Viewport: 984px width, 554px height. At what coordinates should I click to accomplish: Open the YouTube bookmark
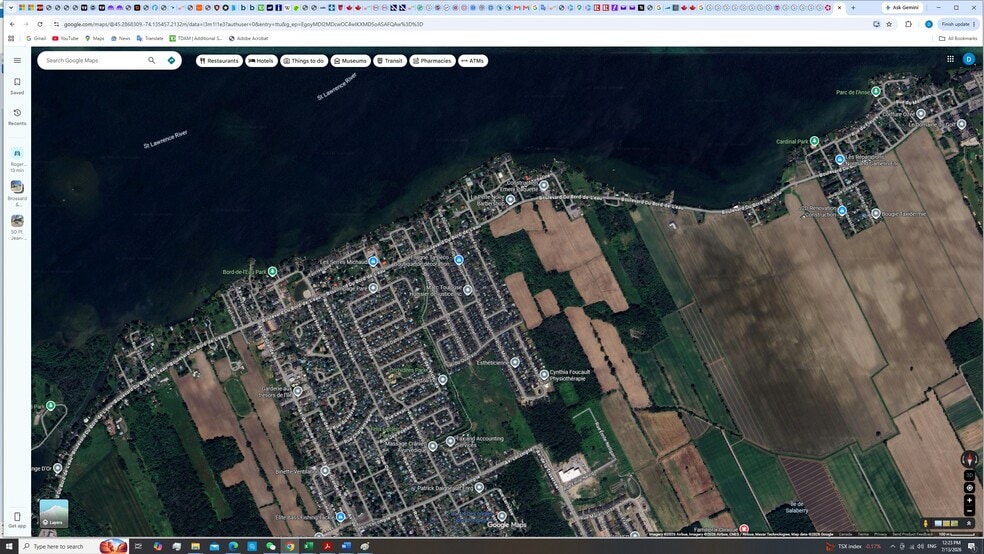(x=65, y=38)
